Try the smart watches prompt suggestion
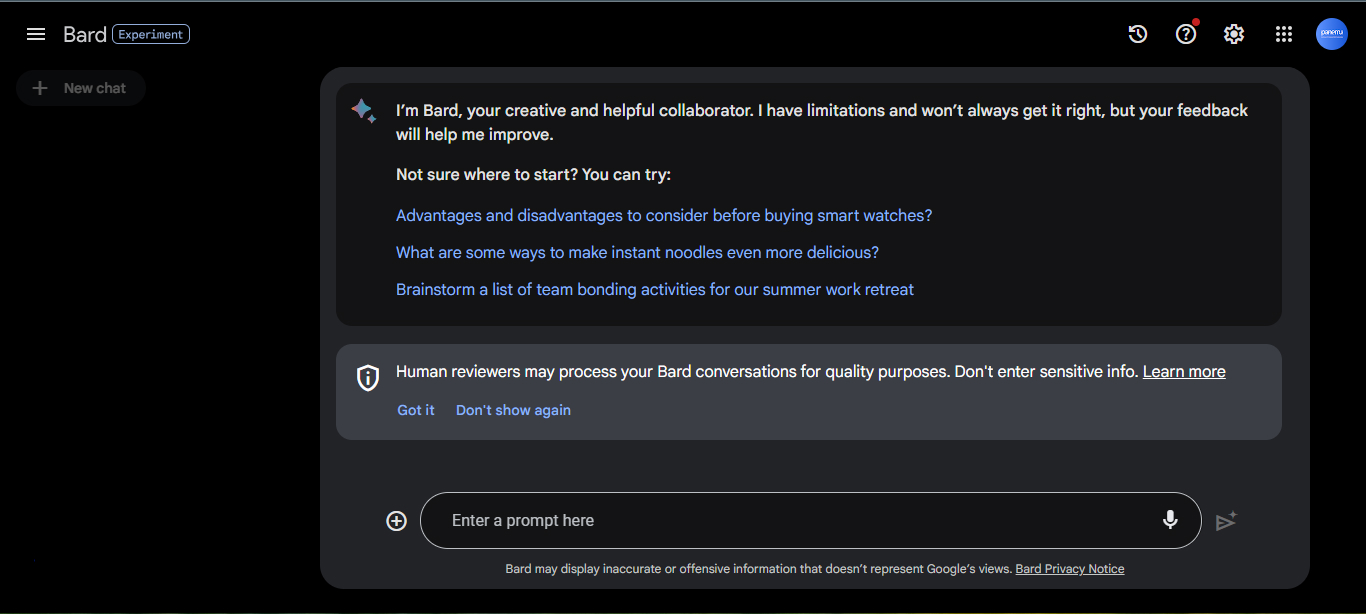1366x614 pixels. coord(664,215)
